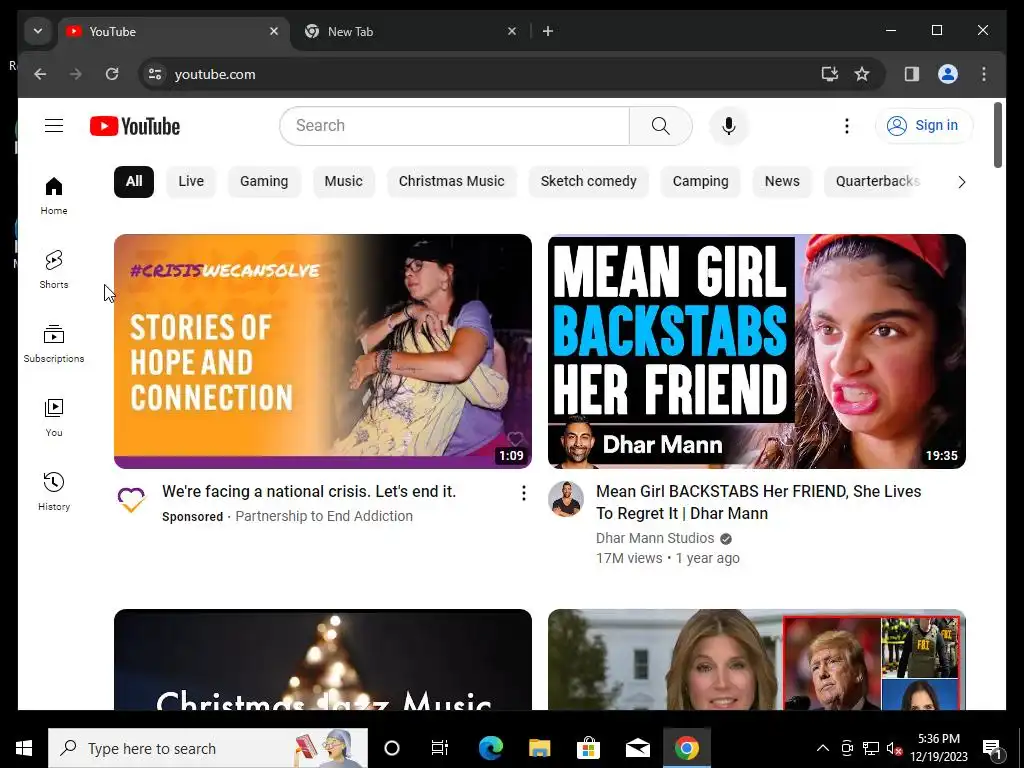
Task: Open Chrome profile avatar
Action: point(948,74)
